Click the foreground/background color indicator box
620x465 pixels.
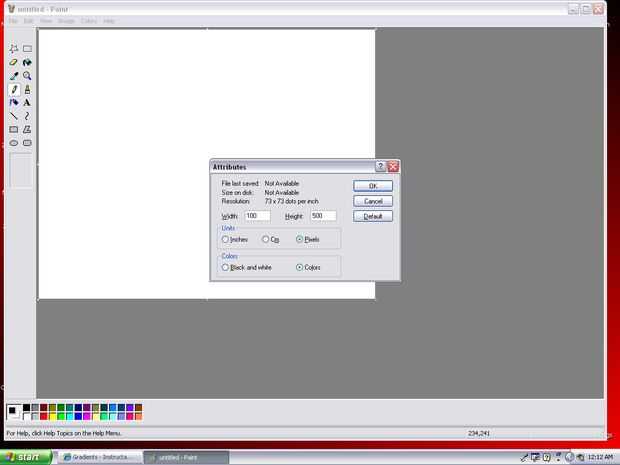coord(14,412)
